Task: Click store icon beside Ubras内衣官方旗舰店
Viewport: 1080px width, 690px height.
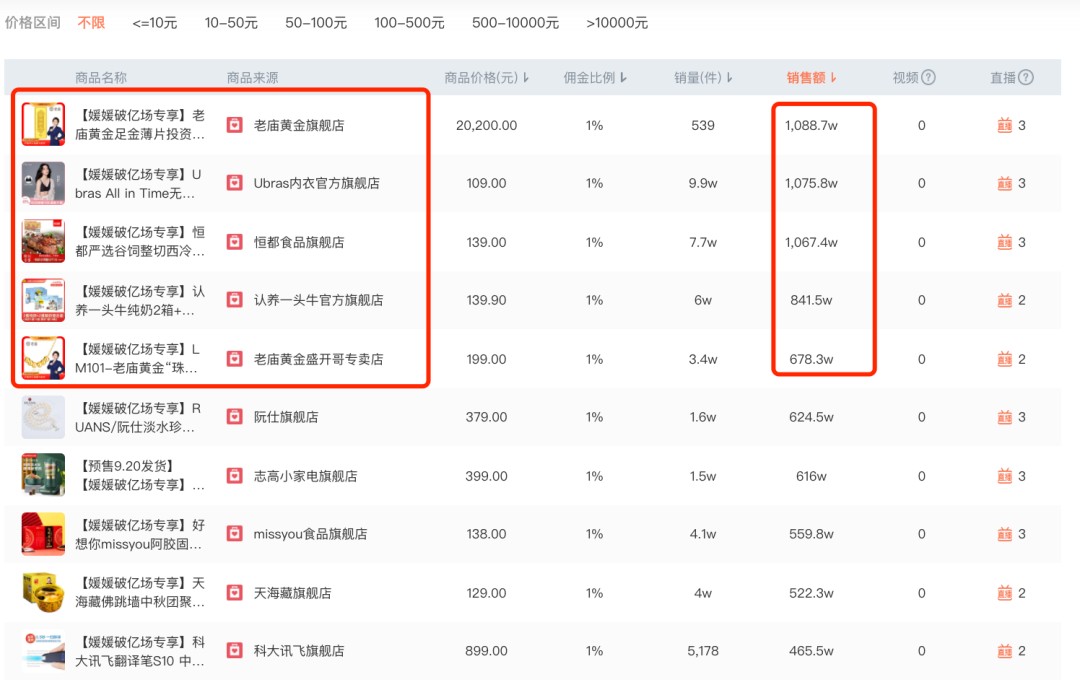Action: pyautogui.click(x=235, y=182)
